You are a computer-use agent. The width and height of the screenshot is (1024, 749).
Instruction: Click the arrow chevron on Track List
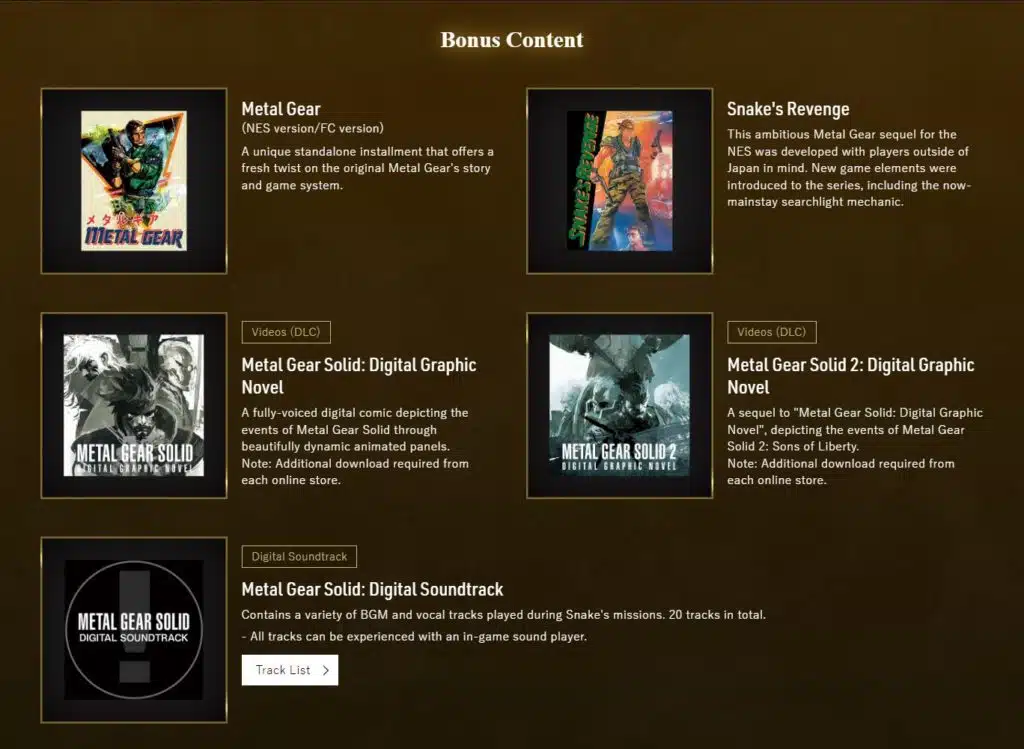[x=326, y=670]
